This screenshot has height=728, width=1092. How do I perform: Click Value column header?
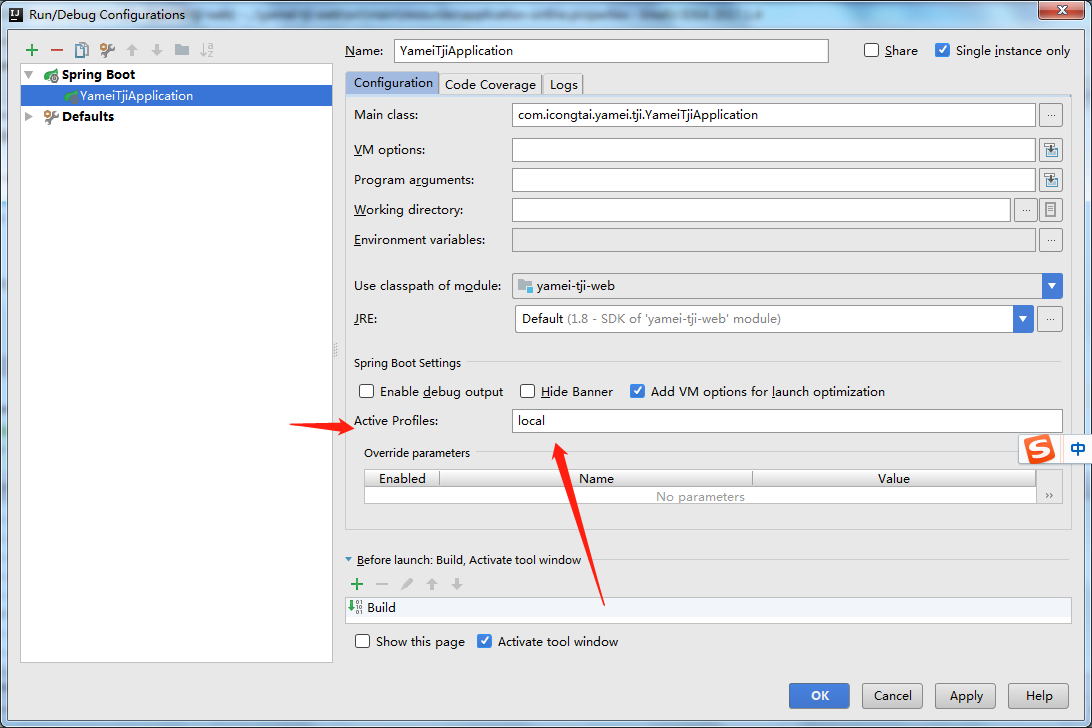[894, 478]
